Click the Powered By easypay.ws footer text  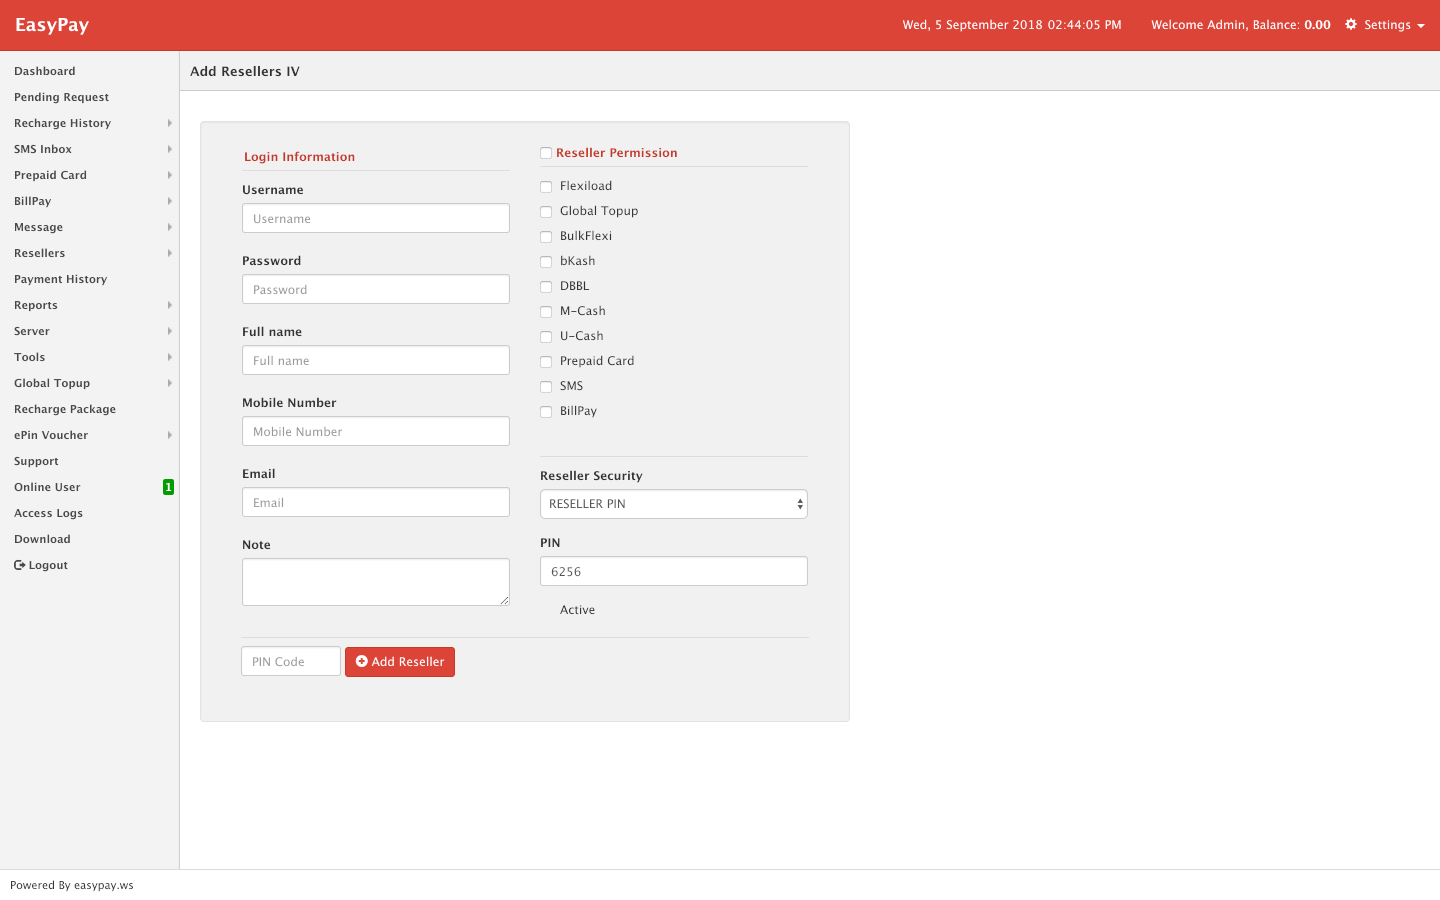click(x=72, y=885)
